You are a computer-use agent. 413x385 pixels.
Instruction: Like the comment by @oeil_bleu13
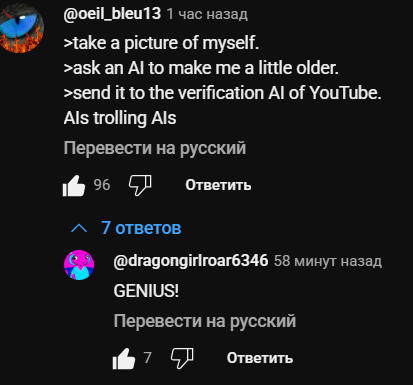[x=74, y=185]
